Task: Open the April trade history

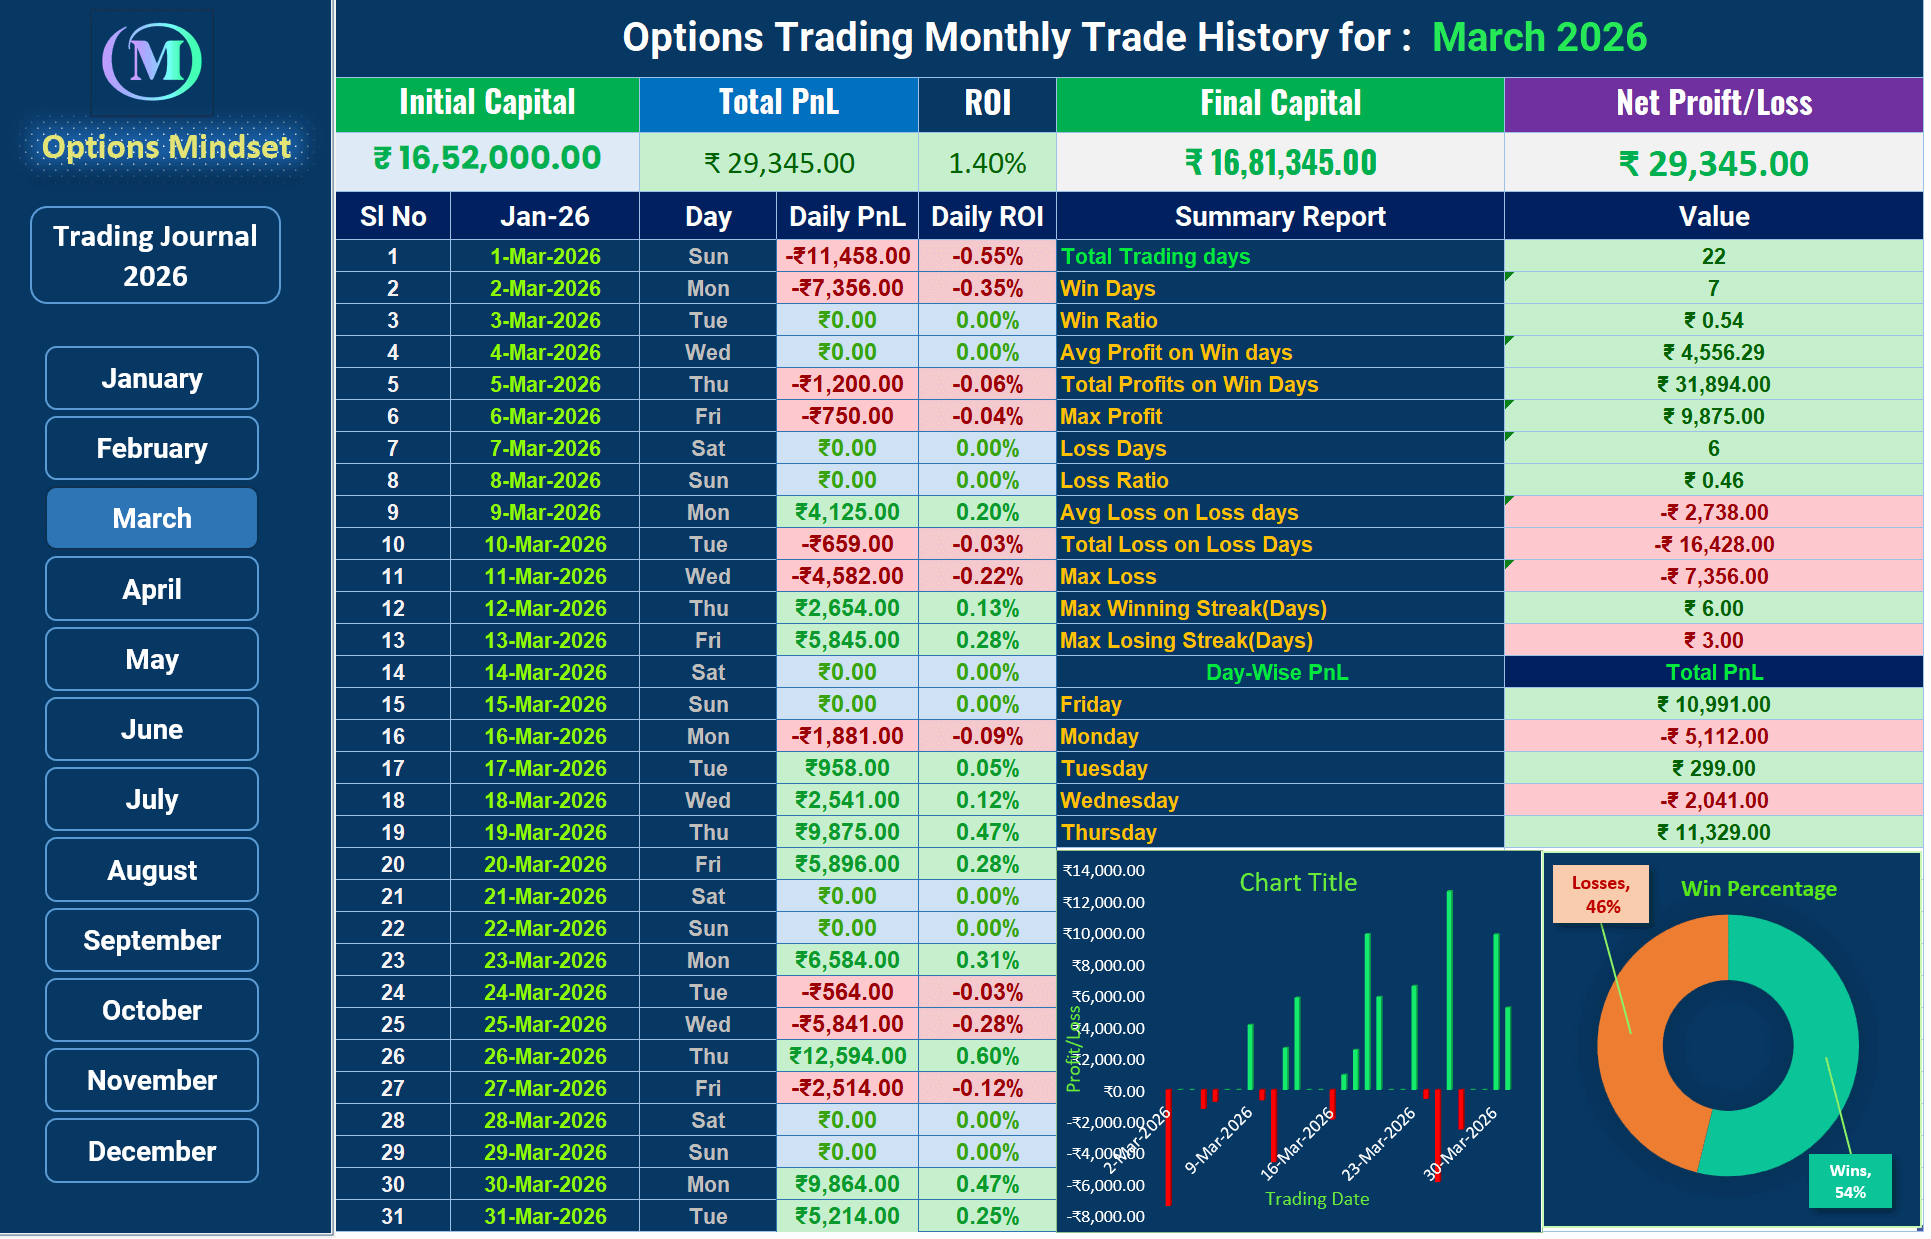Action: (x=151, y=589)
